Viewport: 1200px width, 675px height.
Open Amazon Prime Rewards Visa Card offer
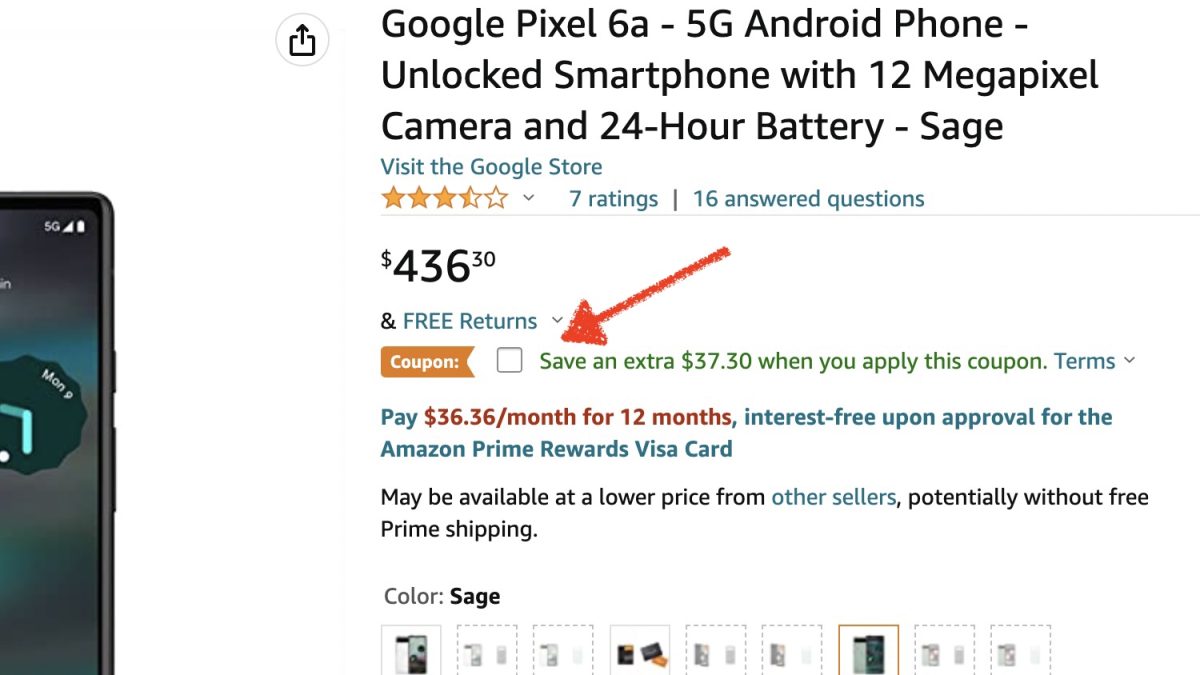tap(556, 449)
